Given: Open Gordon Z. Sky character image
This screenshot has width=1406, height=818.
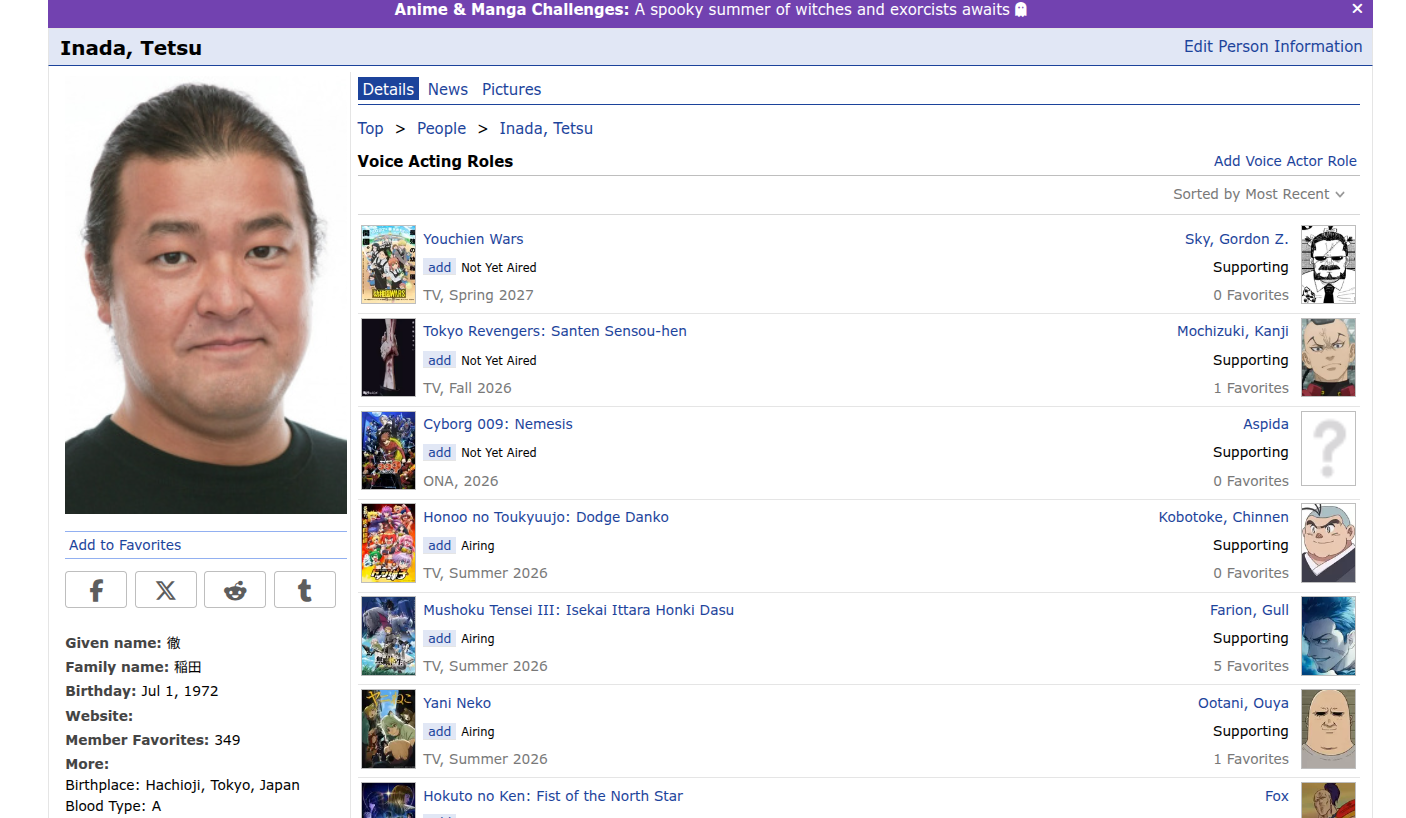Looking at the screenshot, I should pyautogui.click(x=1328, y=264).
